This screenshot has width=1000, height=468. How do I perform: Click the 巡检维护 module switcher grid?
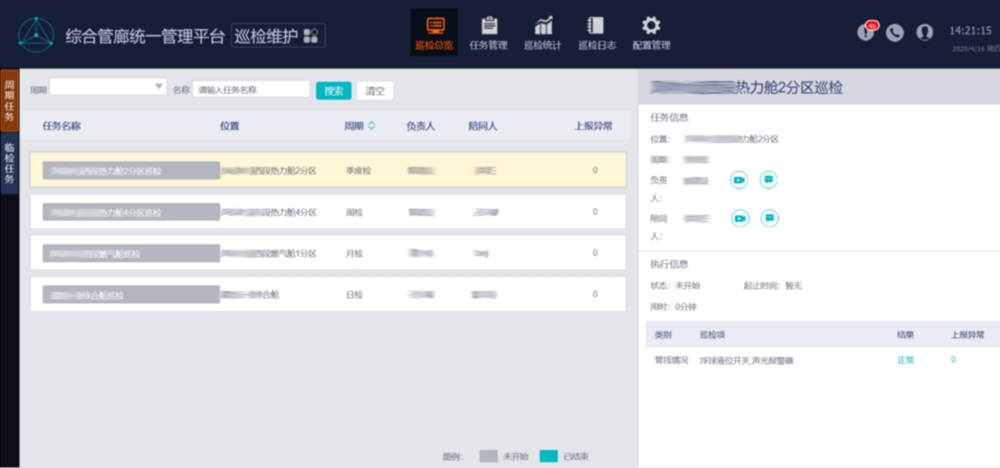[x=310, y=36]
